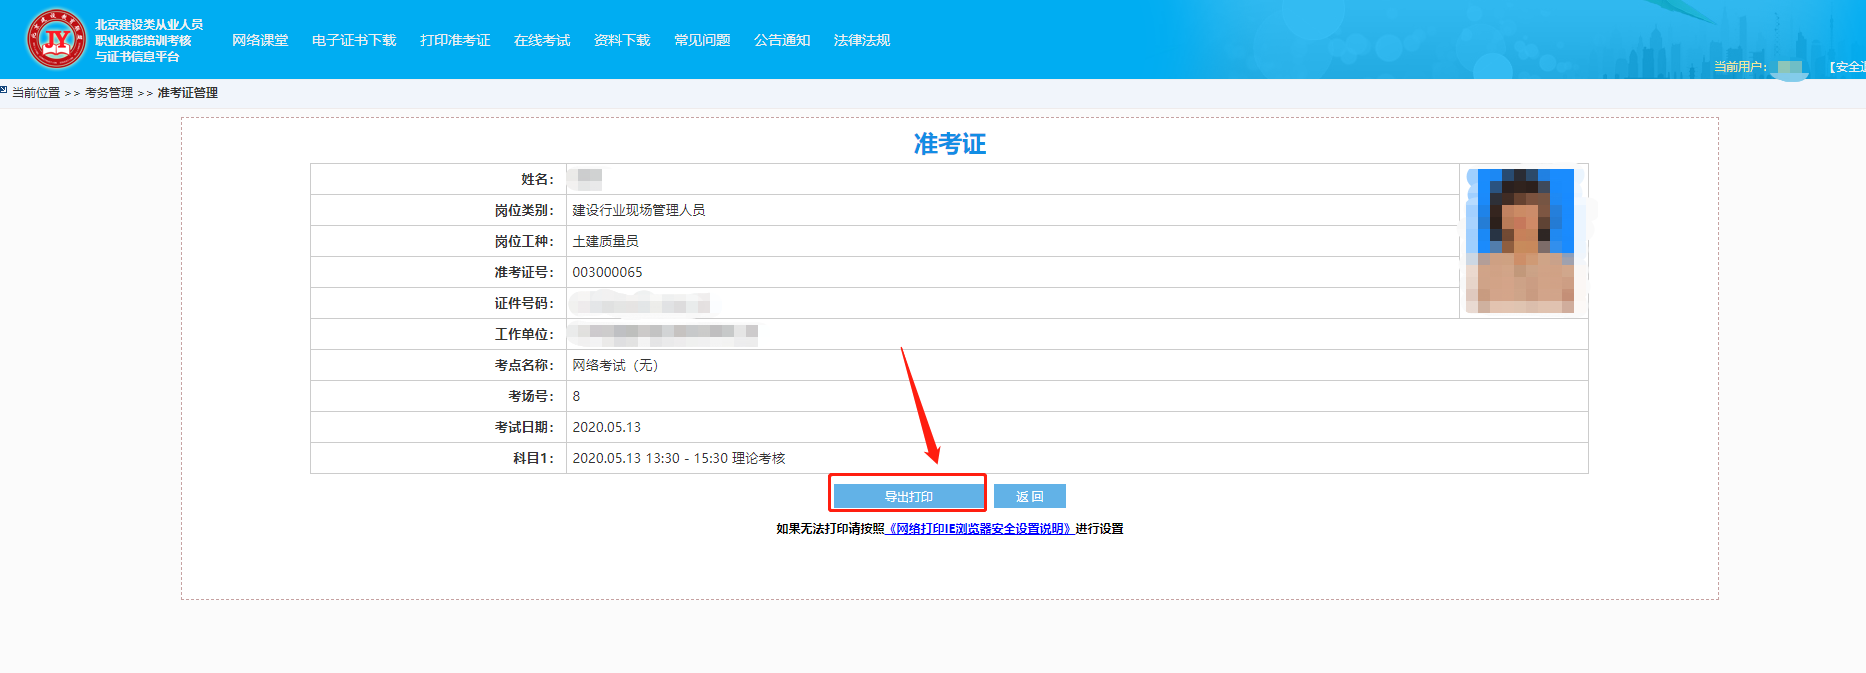1866x673 pixels.
Task: Click 准考证管理 in the breadcrumb
Action: coord(188,93)
